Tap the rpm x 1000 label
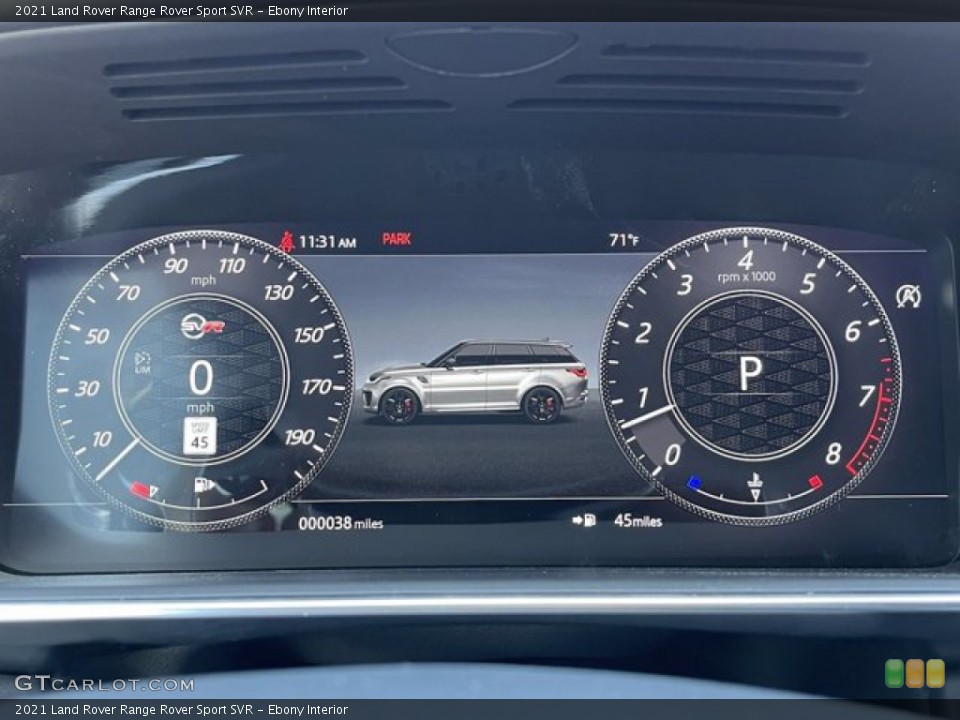 pyautogui.click(x=746, y=277)
